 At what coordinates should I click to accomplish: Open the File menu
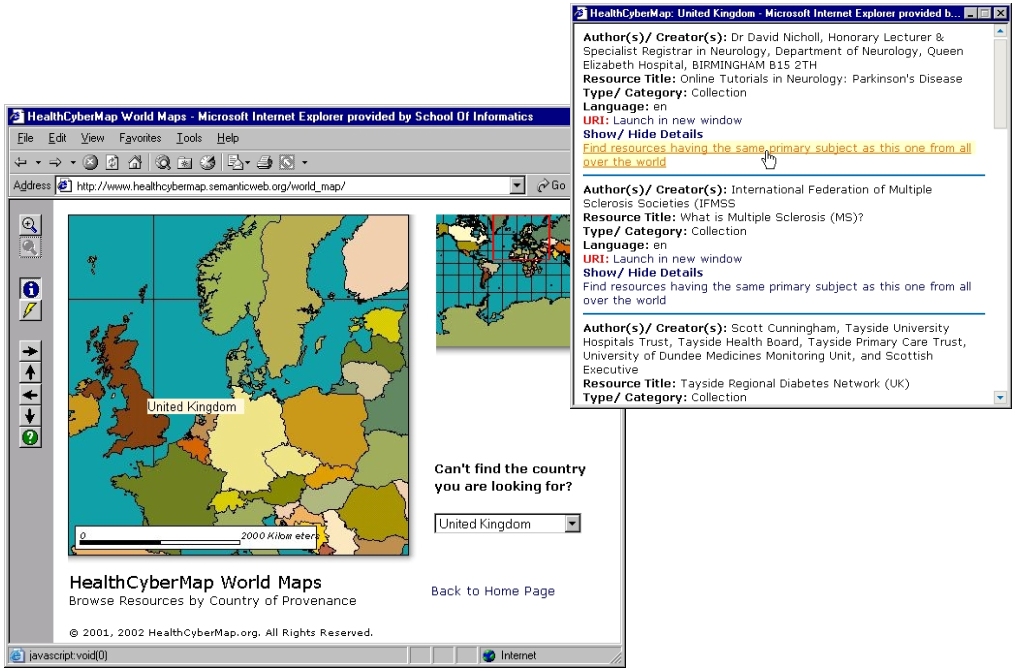pos(25,138)
